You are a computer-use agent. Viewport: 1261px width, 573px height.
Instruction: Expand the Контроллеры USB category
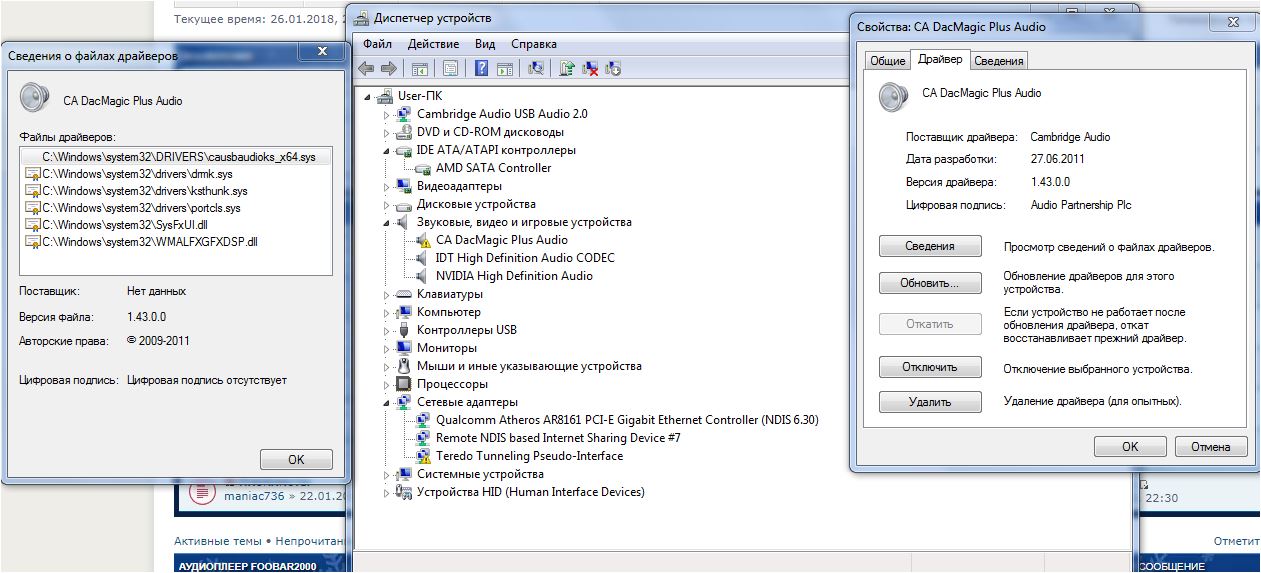(x=387, y=330)
